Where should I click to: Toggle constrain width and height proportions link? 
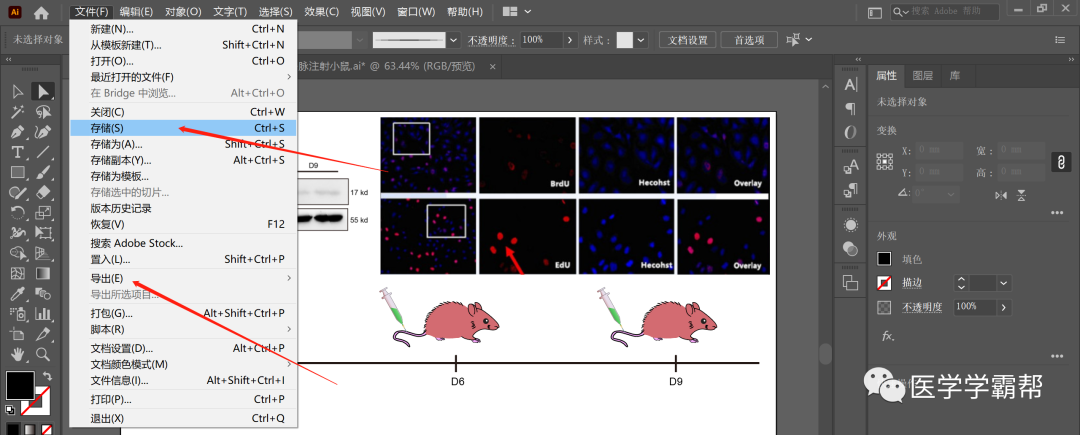click(x=1061, y=161)
